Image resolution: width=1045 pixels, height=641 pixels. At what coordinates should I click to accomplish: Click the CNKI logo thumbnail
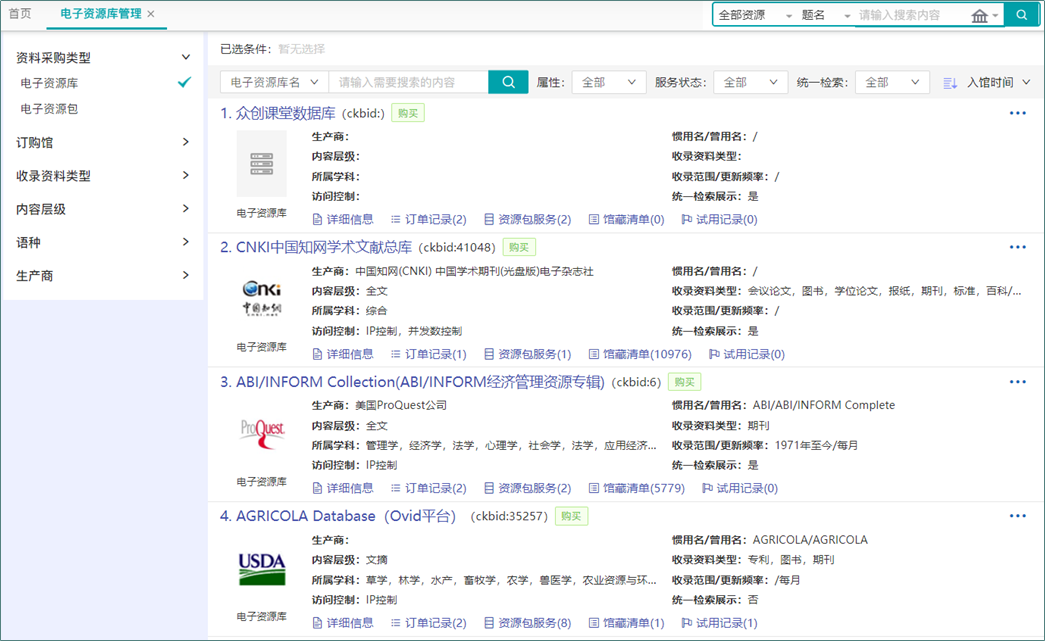[261, 298]
